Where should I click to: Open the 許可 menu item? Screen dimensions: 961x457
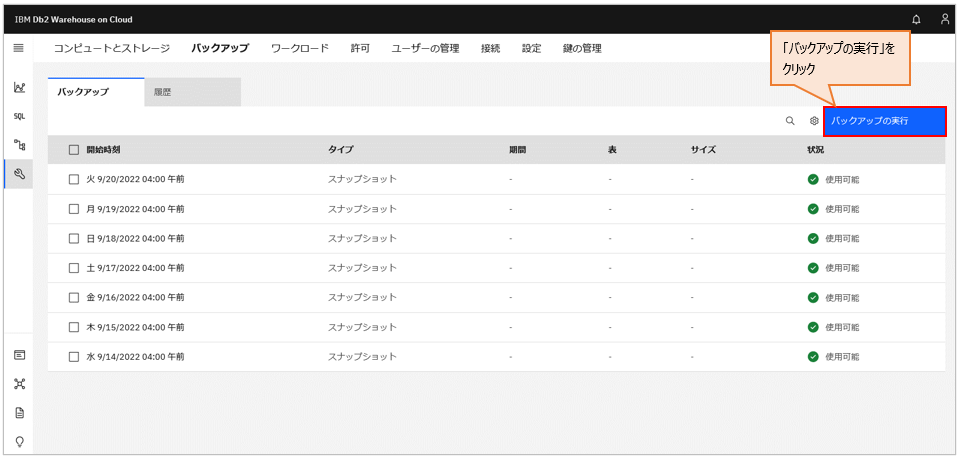click(x=360, y=48)
